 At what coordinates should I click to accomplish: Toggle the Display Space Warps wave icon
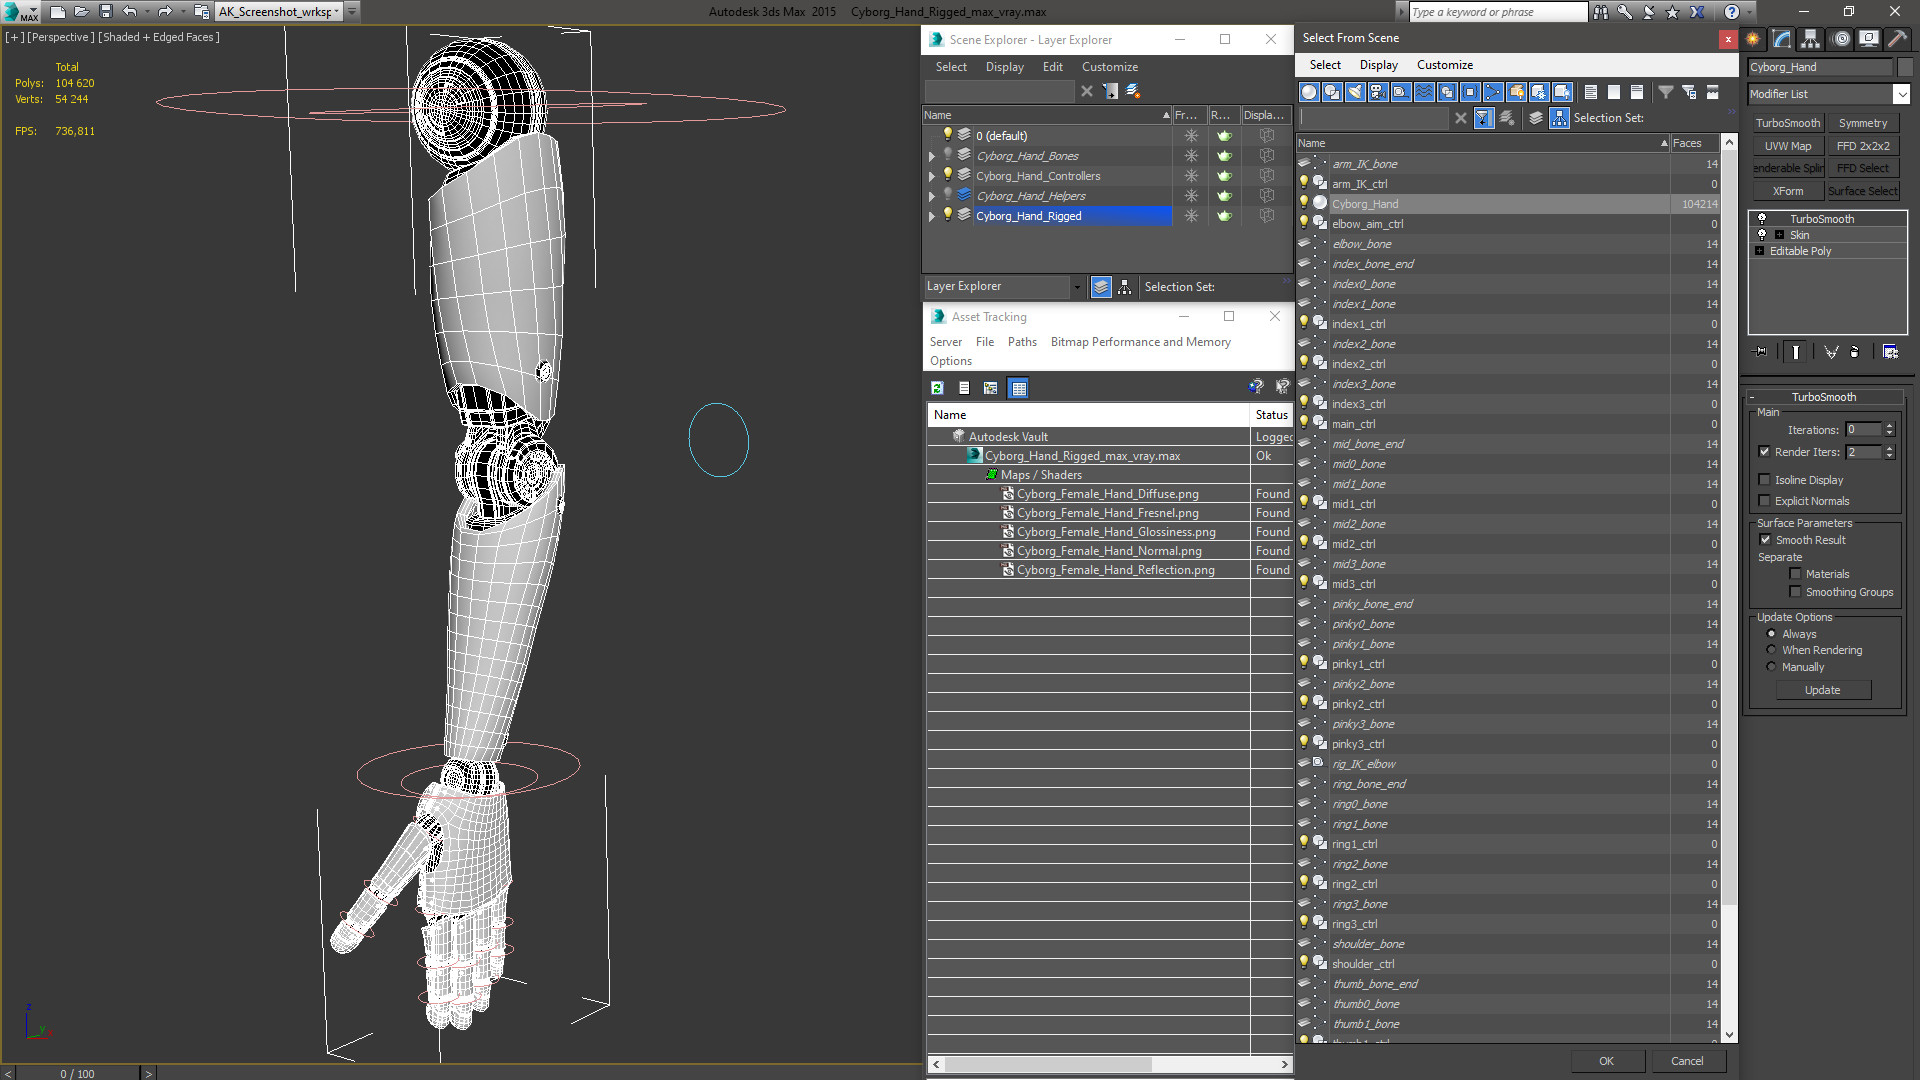click(1424, 92)
